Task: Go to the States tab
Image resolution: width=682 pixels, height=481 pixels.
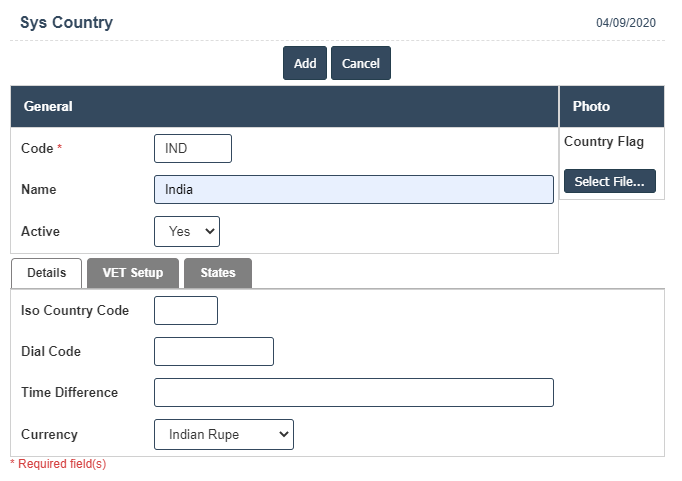Action: [x=217, y=273]
